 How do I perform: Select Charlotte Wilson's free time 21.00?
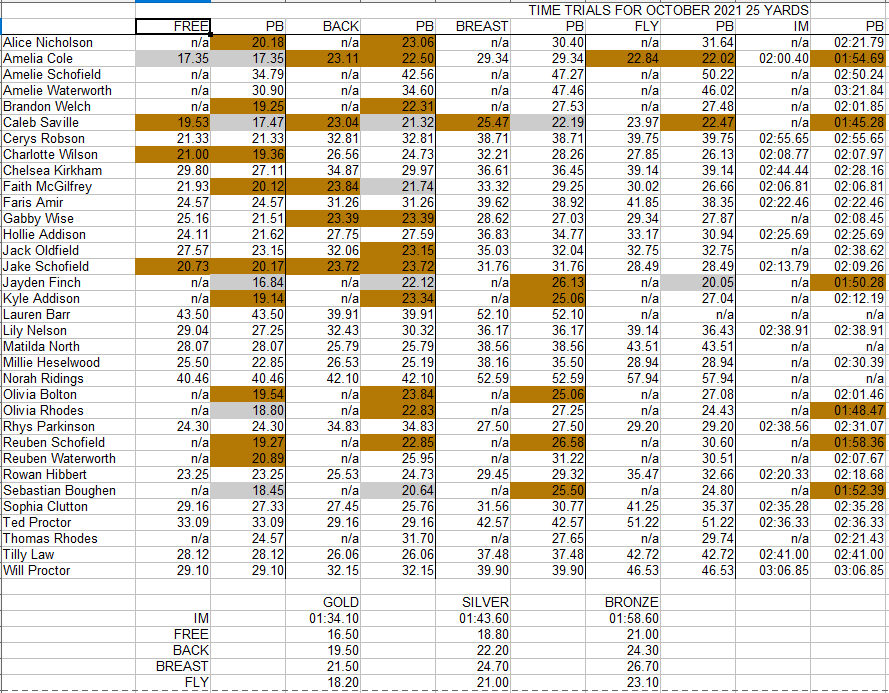(173, 154)
